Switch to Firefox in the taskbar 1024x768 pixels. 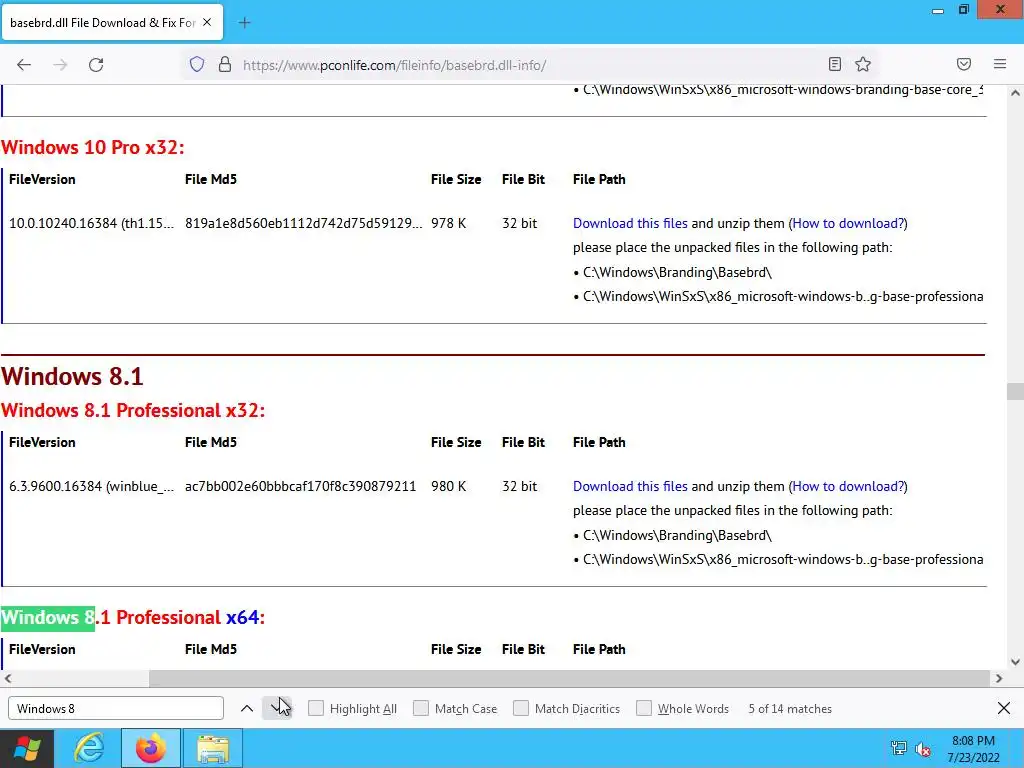[x=150, y=748]
